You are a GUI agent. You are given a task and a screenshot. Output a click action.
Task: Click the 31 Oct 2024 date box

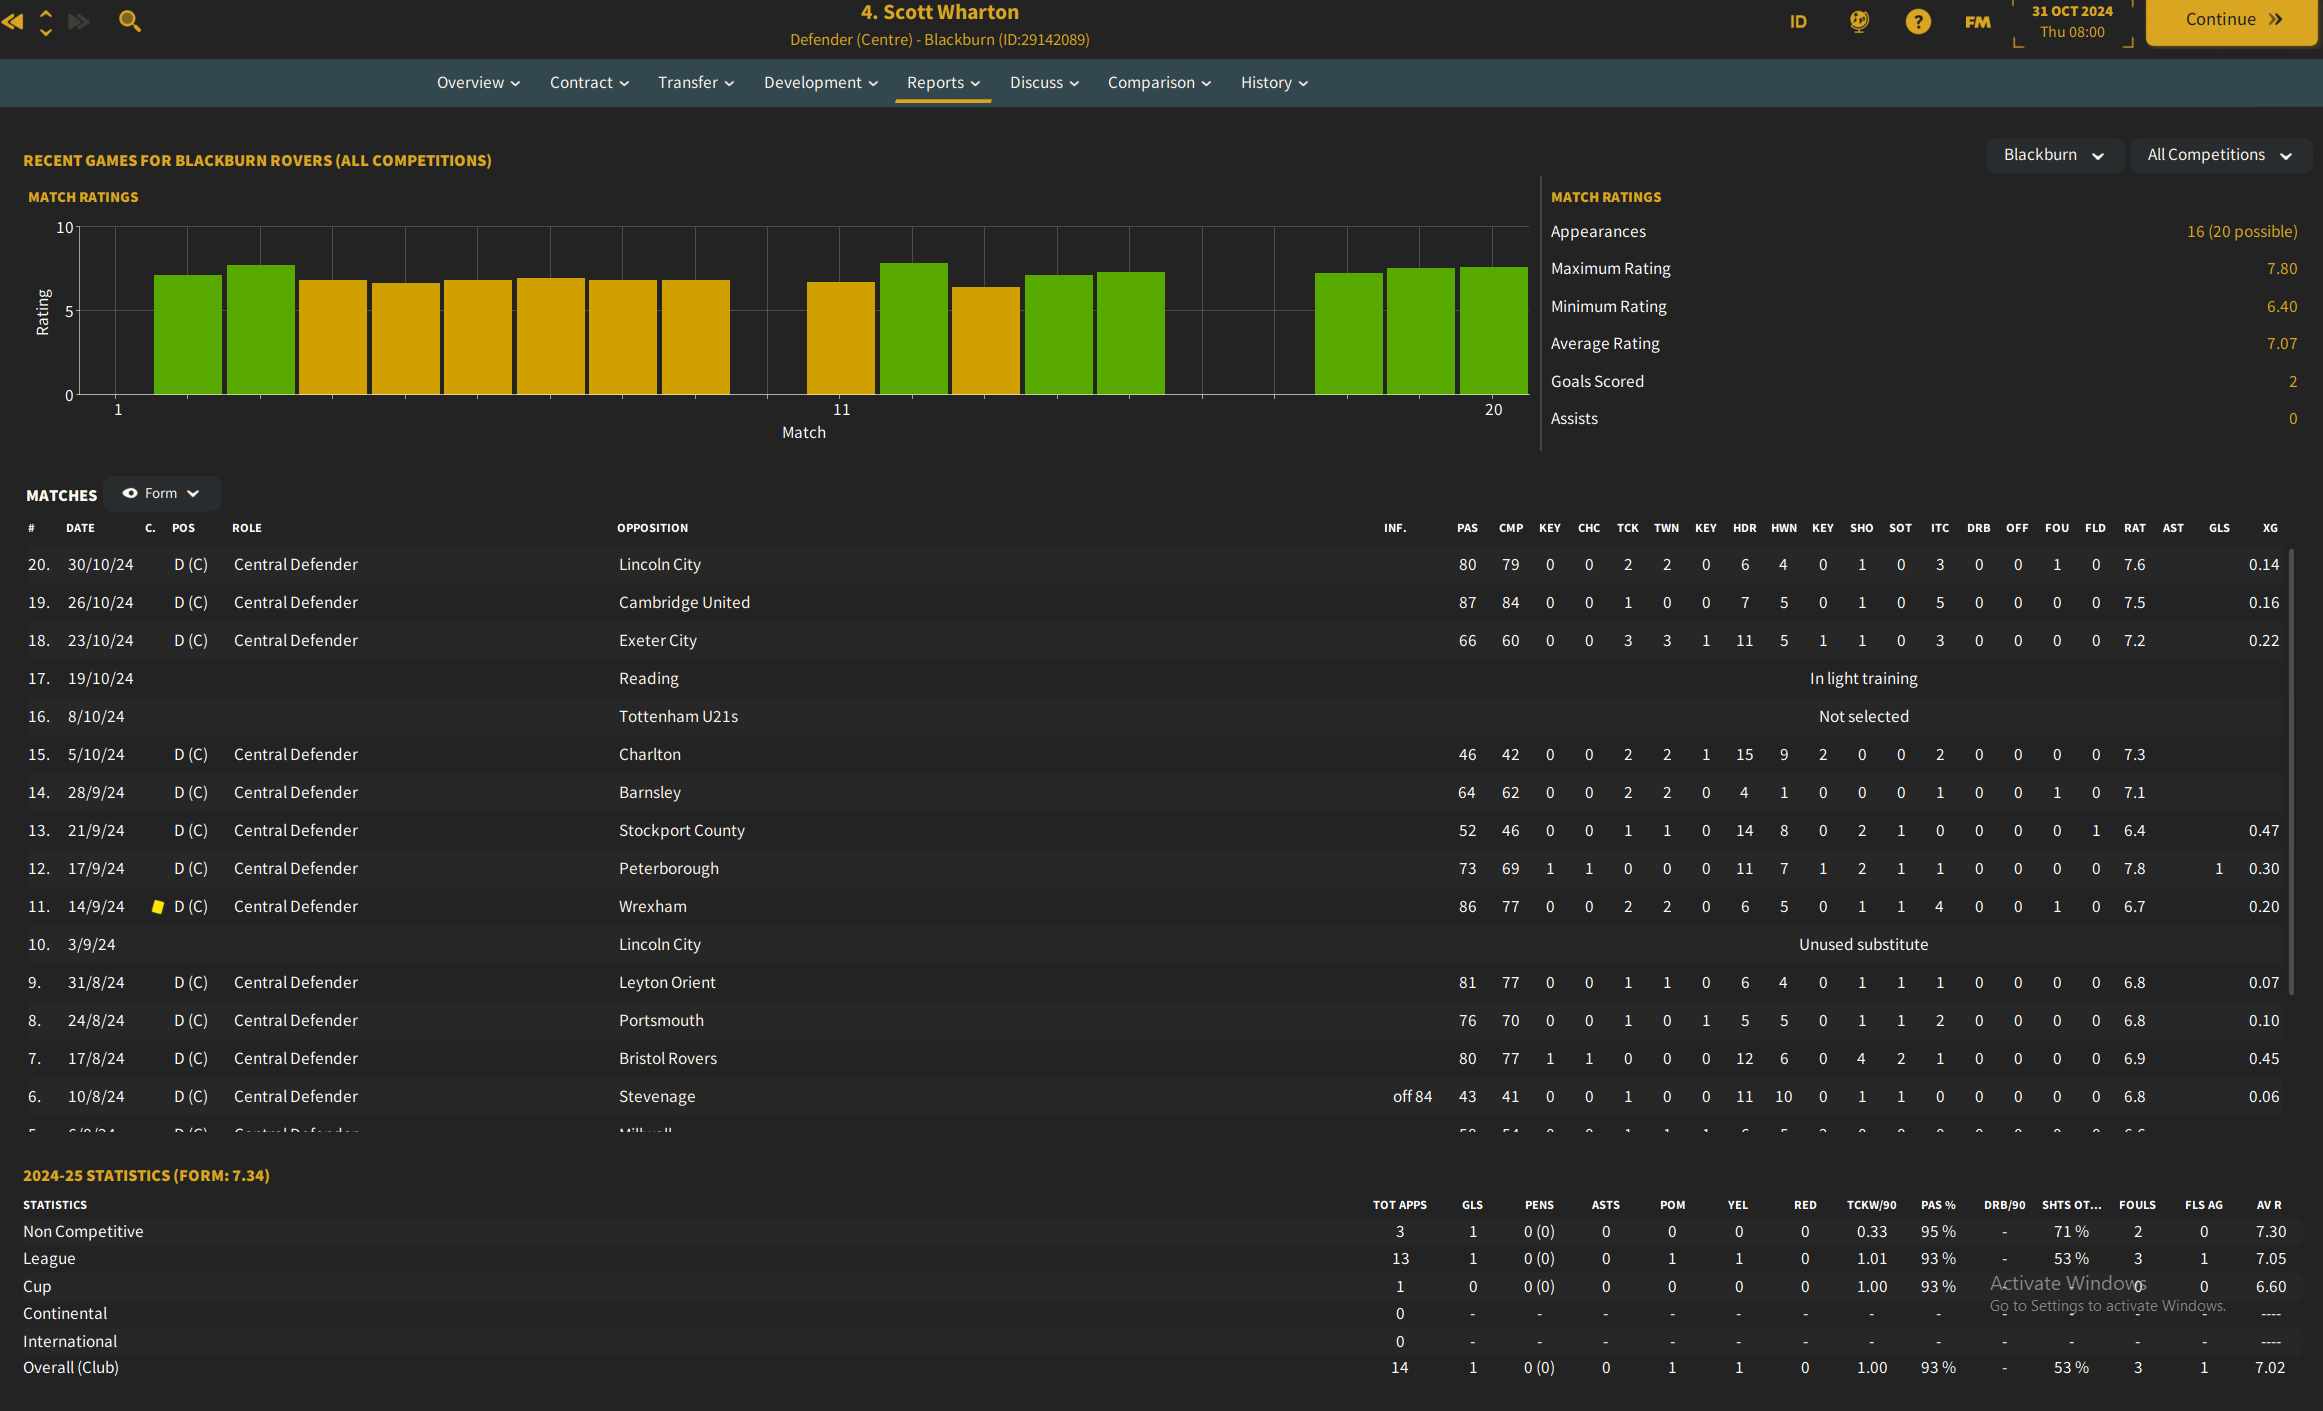[x=2071, y=22]
